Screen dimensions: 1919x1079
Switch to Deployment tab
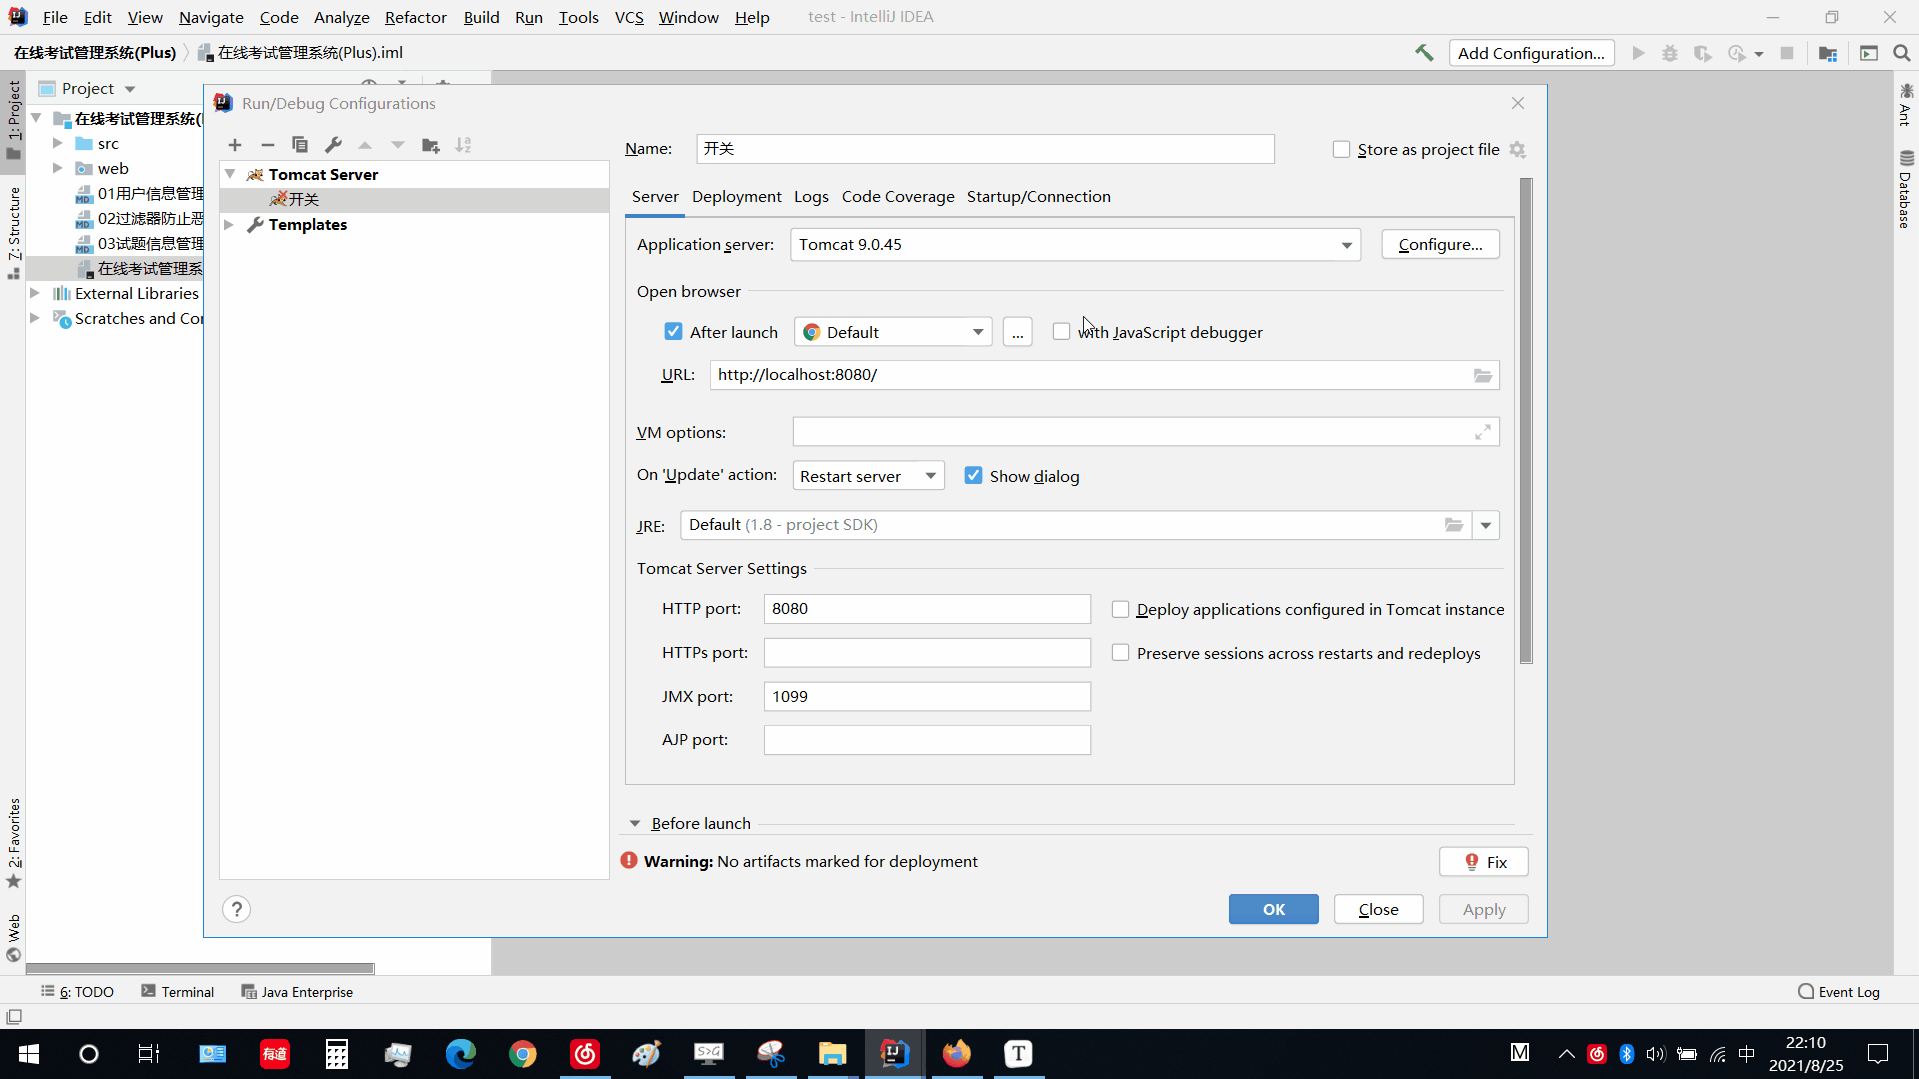(737, 197)
